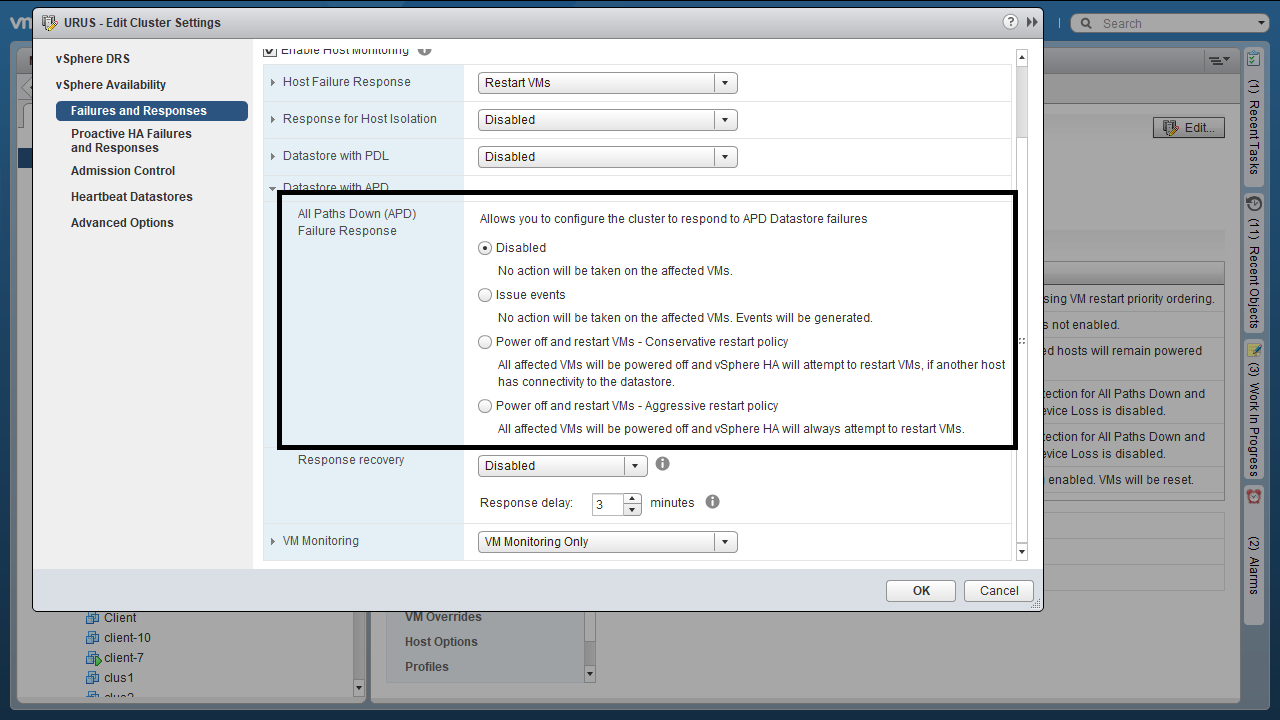Click the OK button
The image size is (1280, 720).
(920, 591)
